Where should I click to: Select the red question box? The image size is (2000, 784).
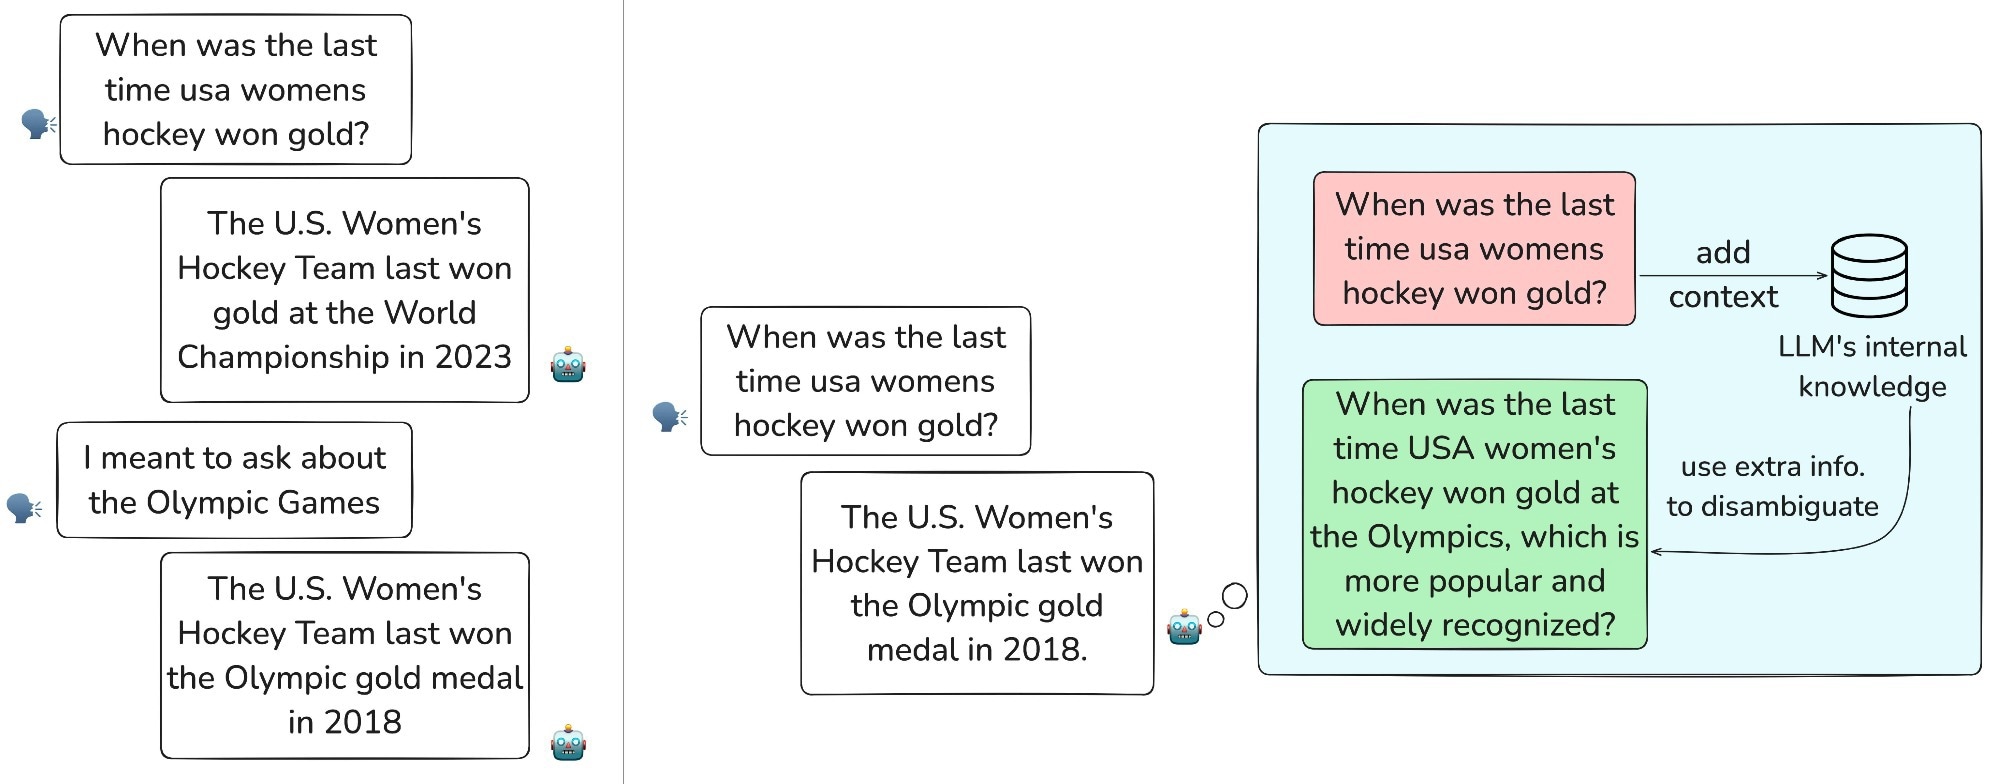[1474, 249]
